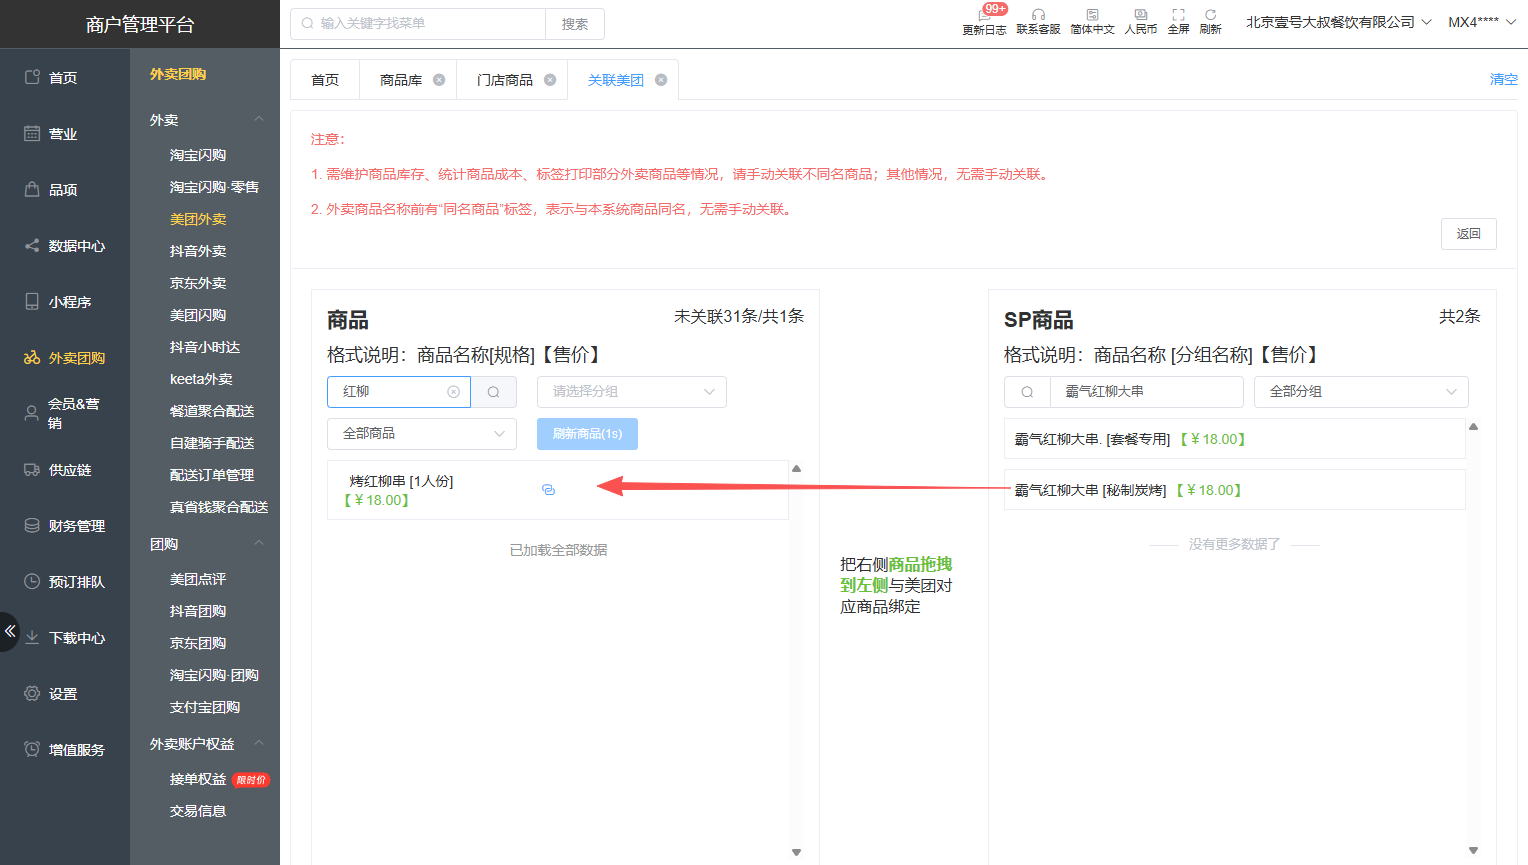Screen dimensions: 1528x865
Task: Close the 商品库 tab
Action: tap(439, 80)
